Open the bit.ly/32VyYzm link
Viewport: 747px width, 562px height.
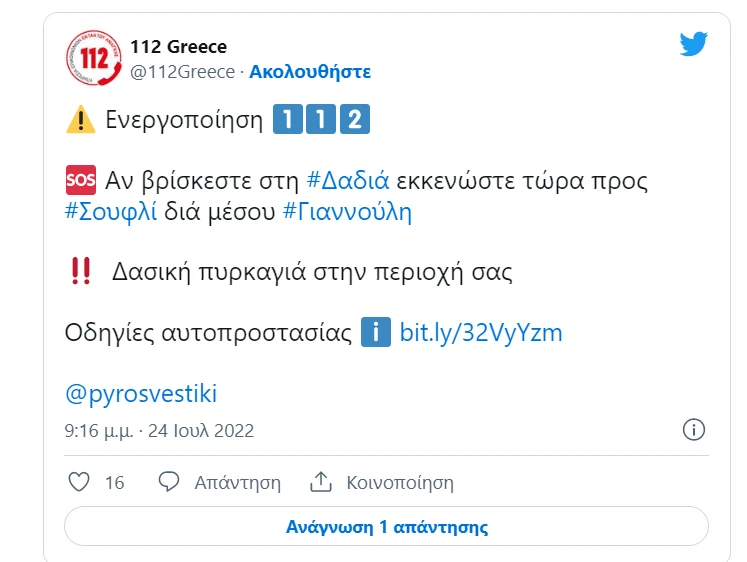tap(481, 332)
